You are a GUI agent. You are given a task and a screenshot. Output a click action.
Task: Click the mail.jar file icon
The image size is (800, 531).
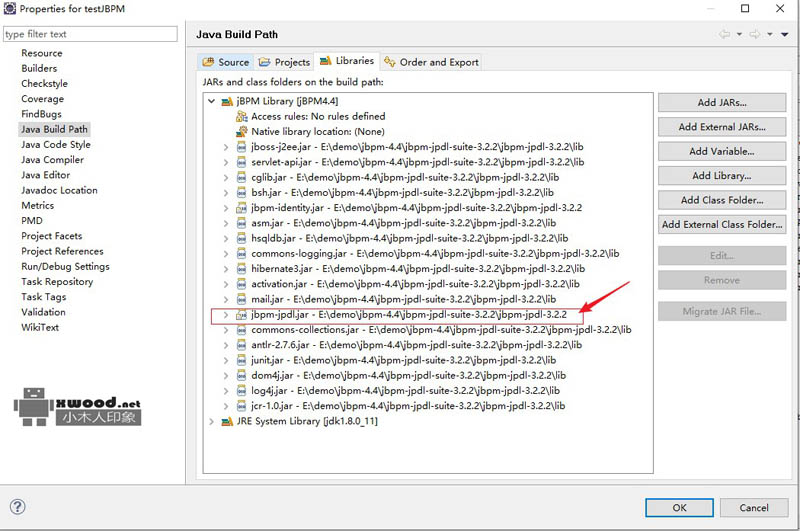(x=242, y=299)
